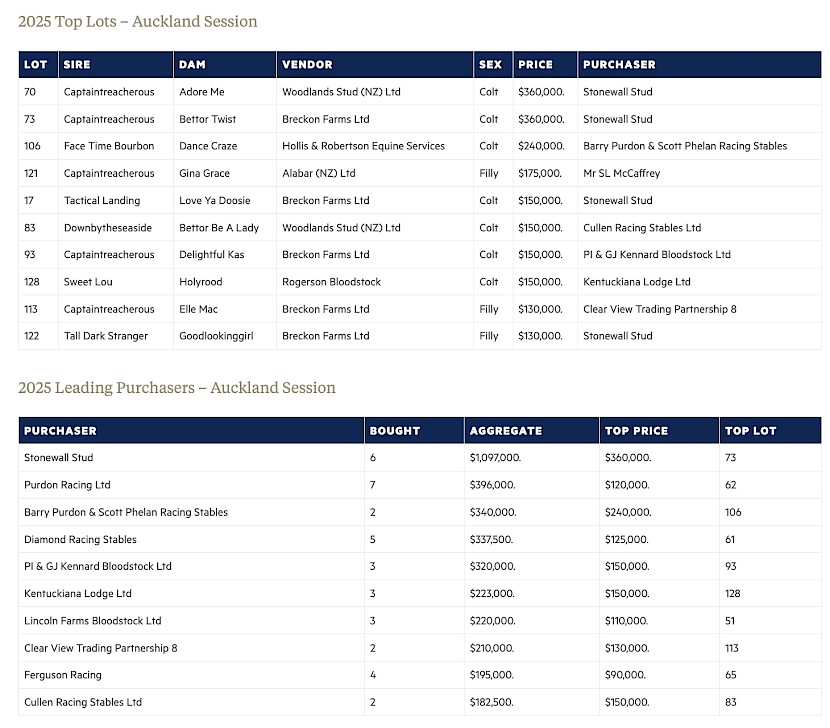Select the '$220,000.' aggregate value
This screenshot has width=830, height=728.
(x=492, y=621)
